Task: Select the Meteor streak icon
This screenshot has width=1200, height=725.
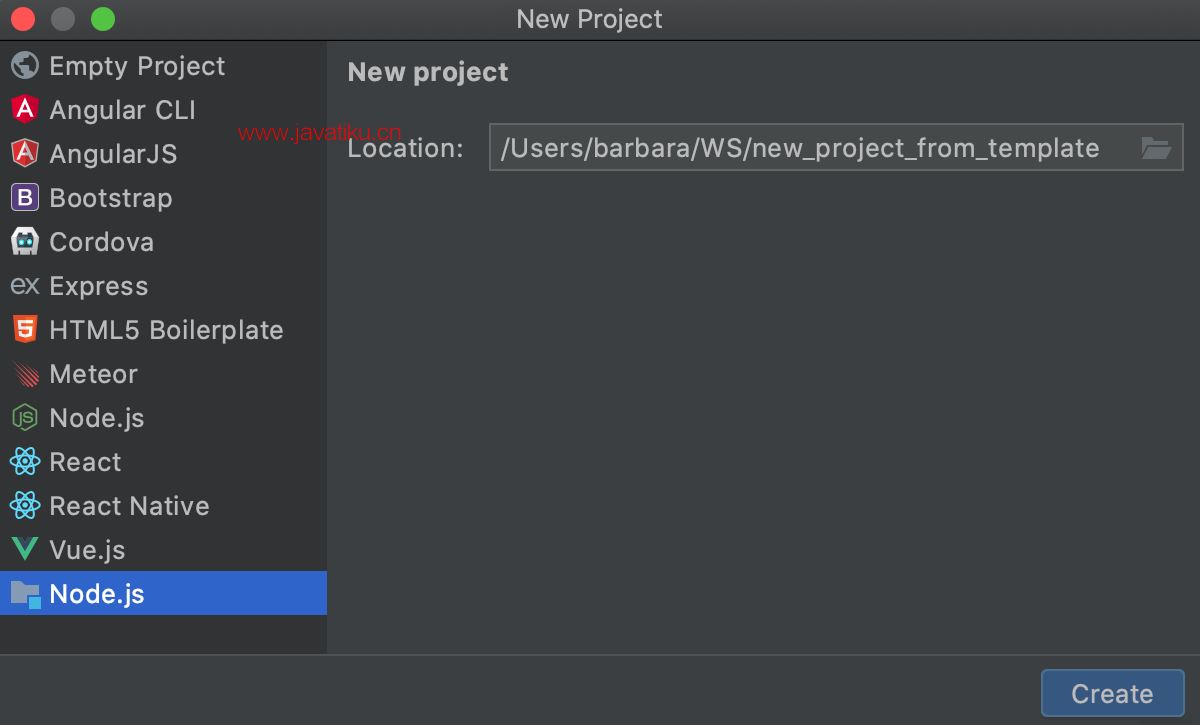Action: pos(25,374)
